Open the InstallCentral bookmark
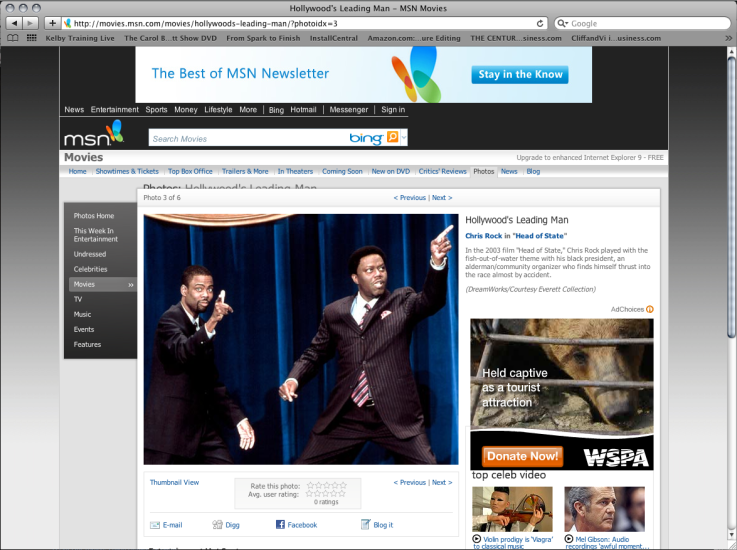Image resolution: width=737 pixels, height=550 pixels. coord(334,38)
